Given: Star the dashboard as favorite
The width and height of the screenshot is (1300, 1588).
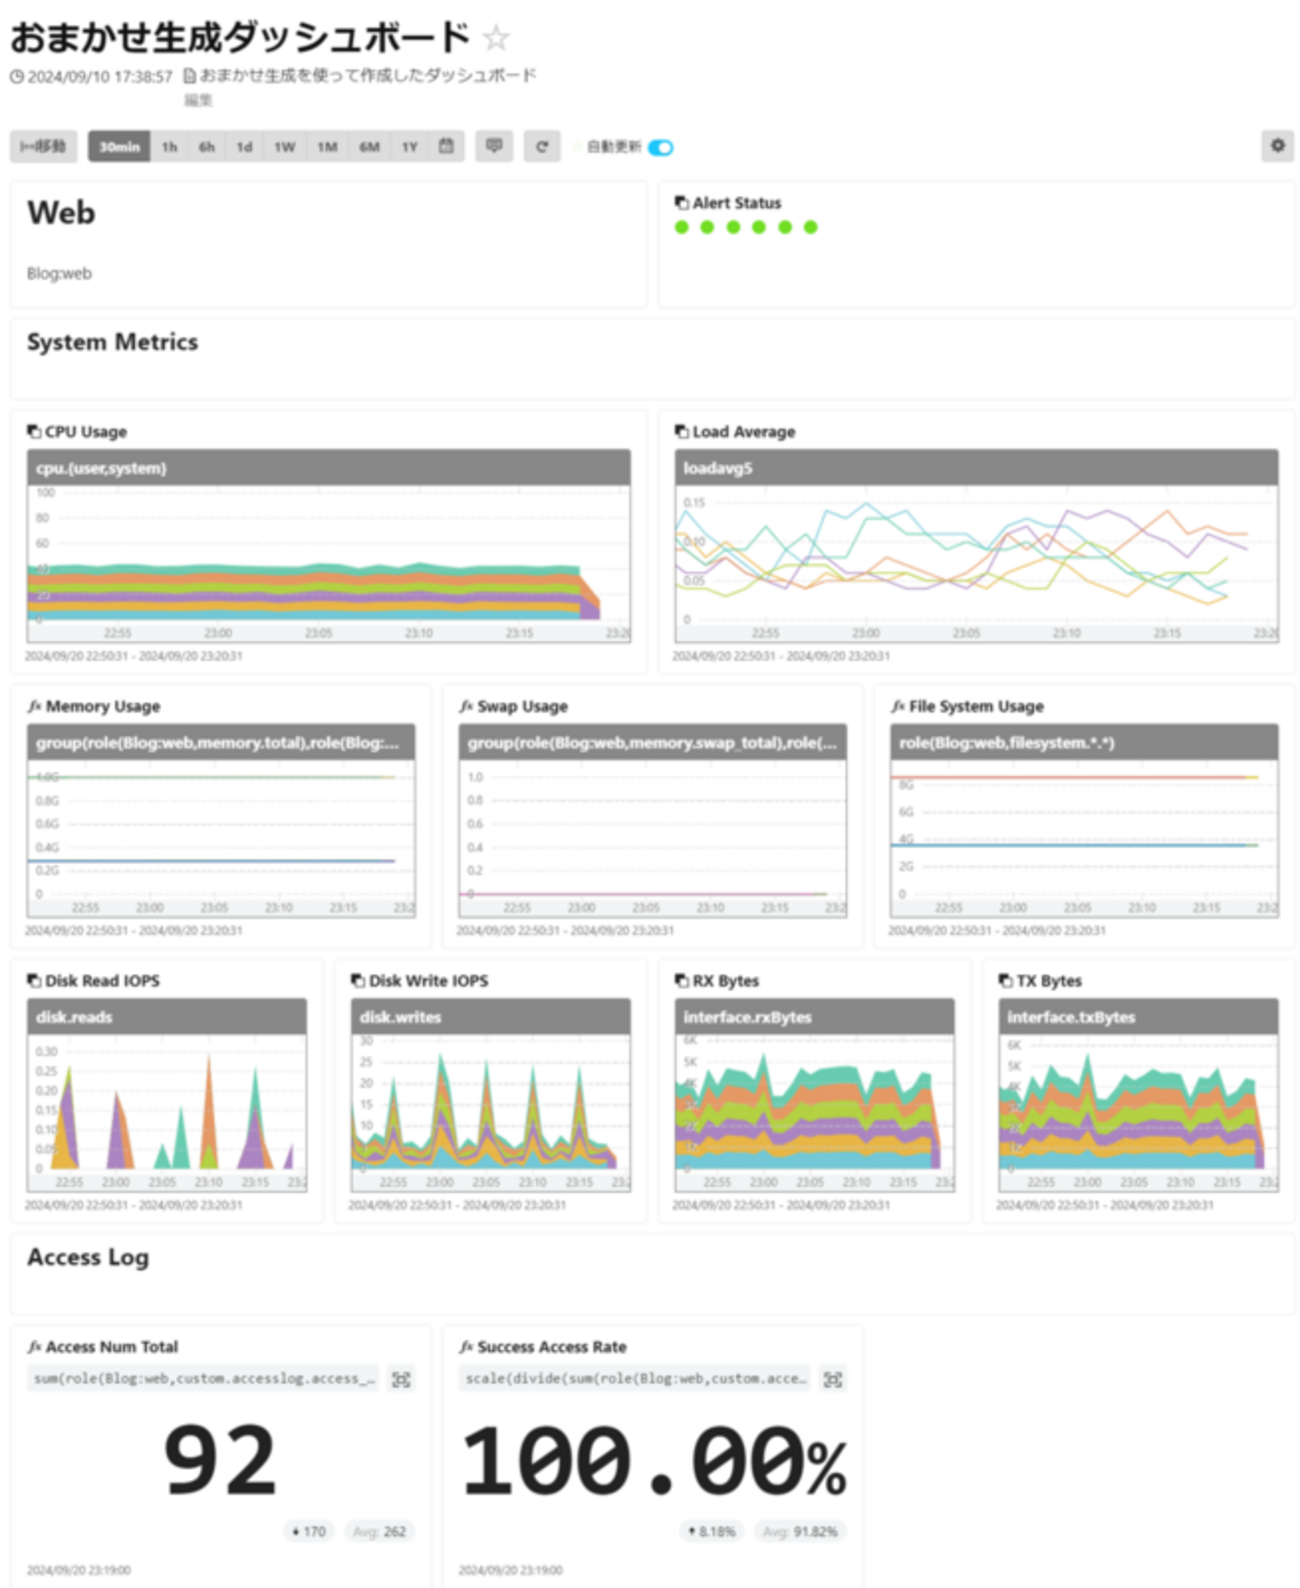Looking at the screenshot, I should pos(496,39).
